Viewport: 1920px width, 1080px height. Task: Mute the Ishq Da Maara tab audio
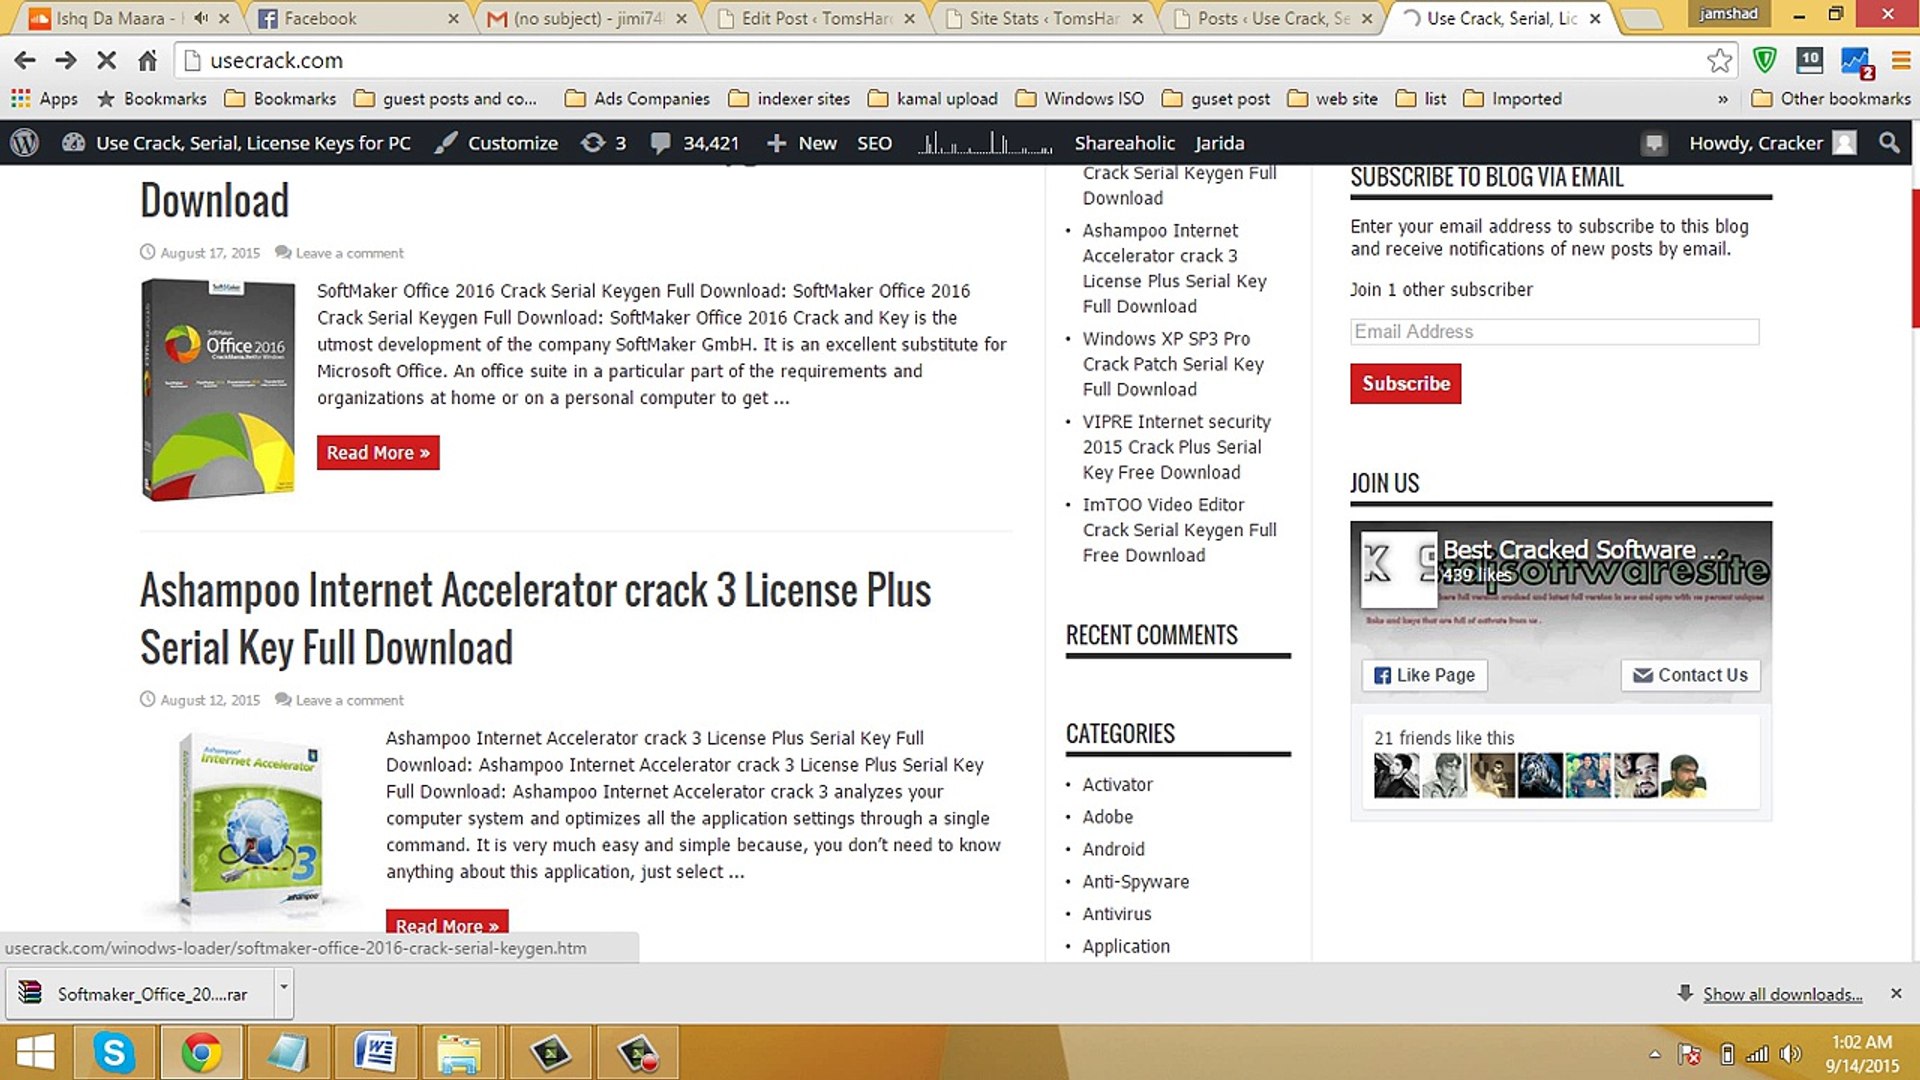(x=200, y=18)
